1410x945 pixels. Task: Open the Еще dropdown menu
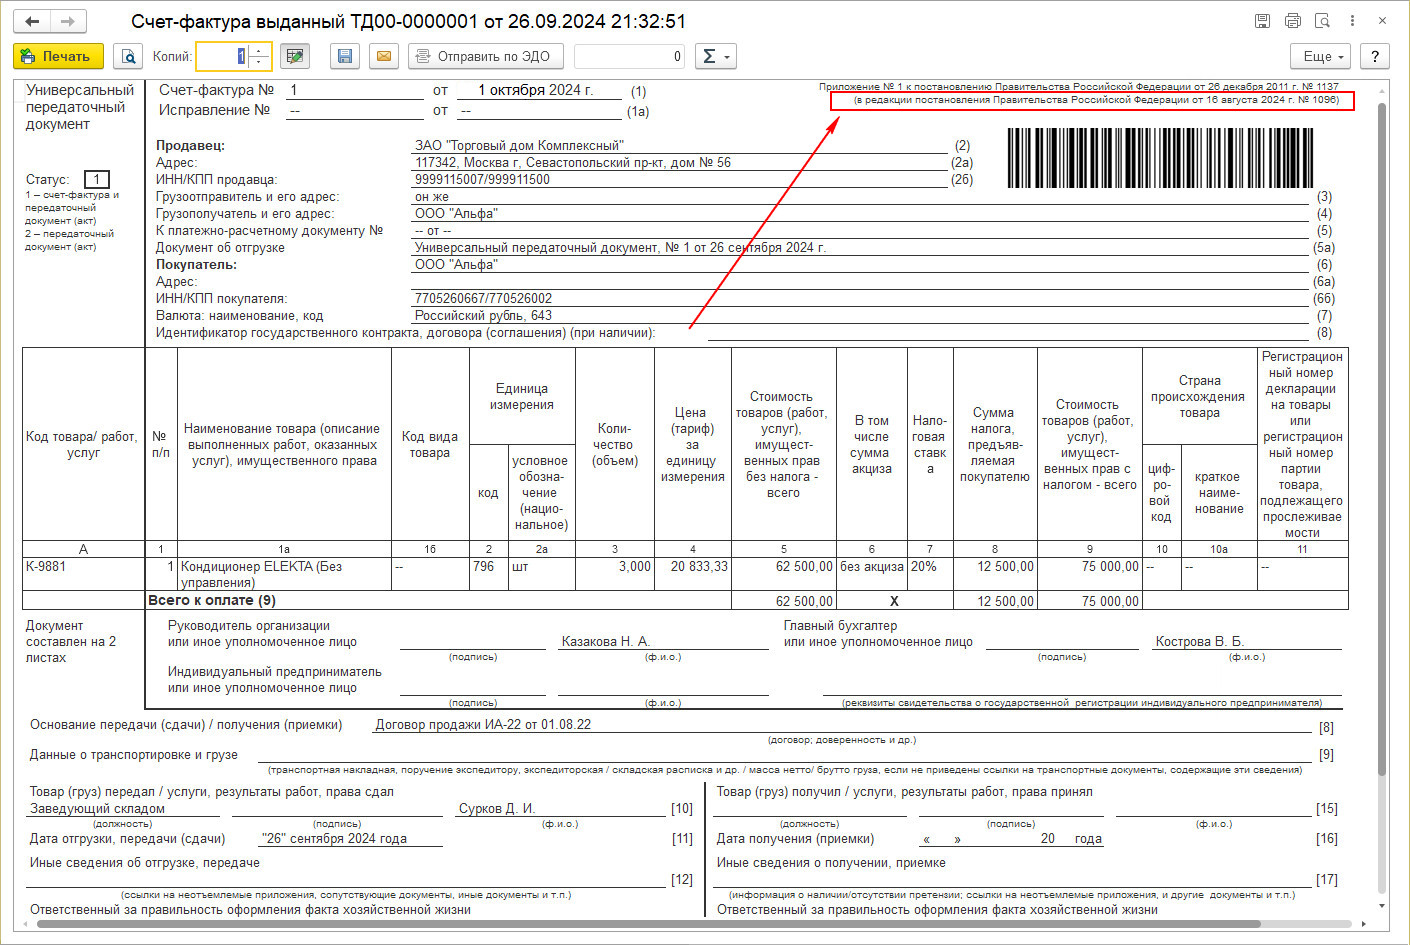1321,57
